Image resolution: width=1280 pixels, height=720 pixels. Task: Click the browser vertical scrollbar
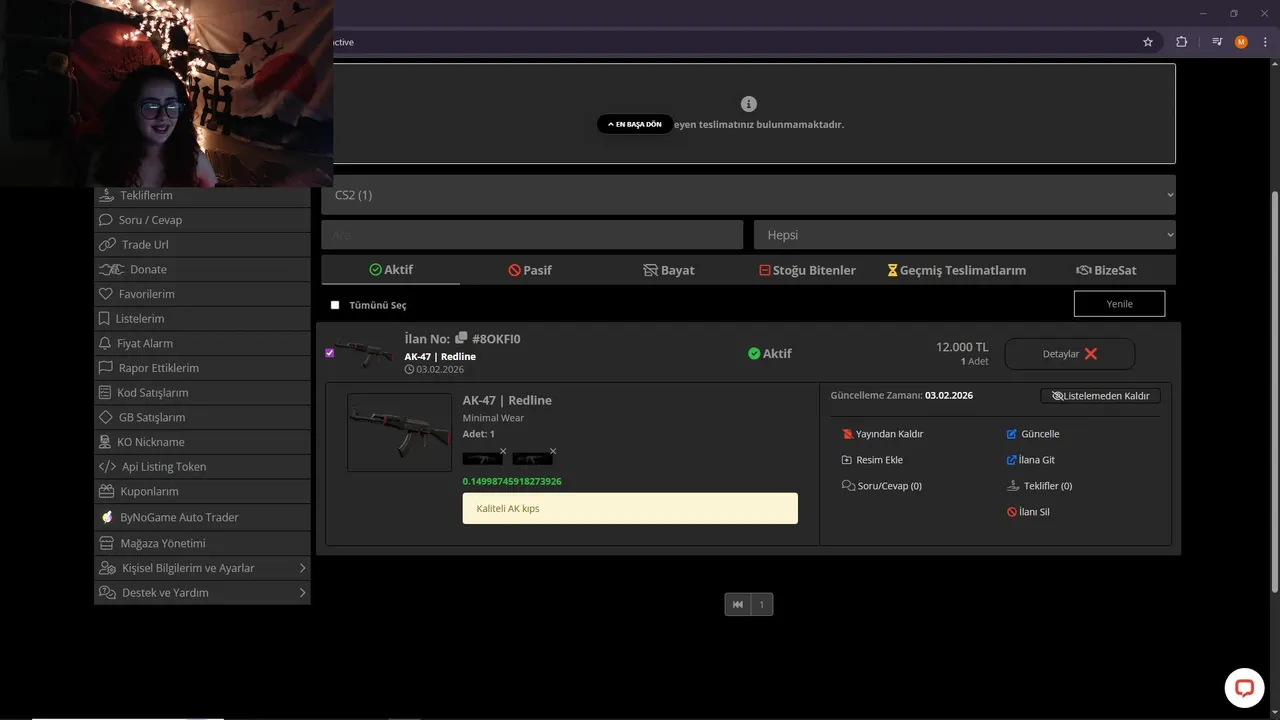tap(1274, 390)
